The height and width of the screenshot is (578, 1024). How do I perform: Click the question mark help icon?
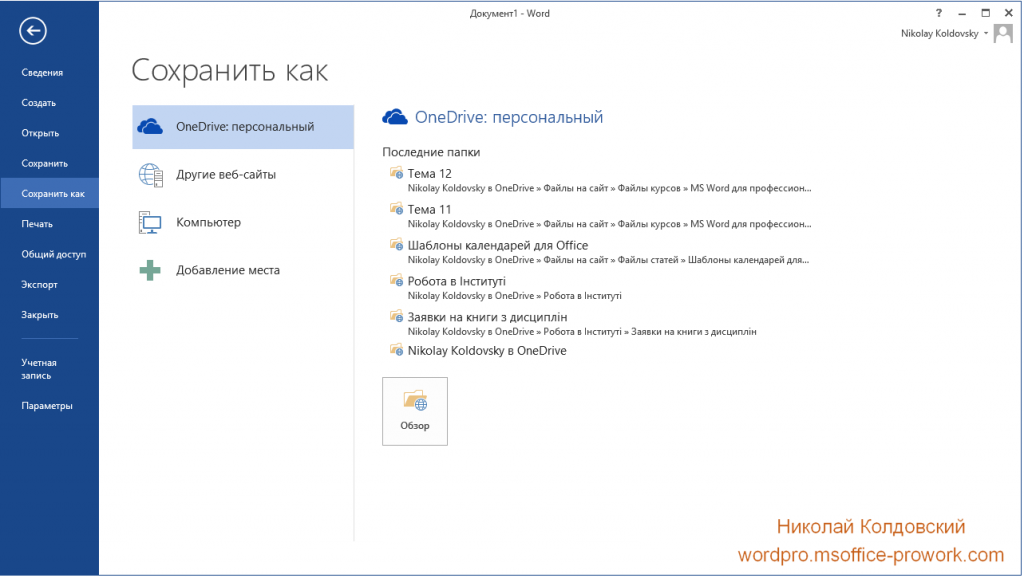[939, 13]
